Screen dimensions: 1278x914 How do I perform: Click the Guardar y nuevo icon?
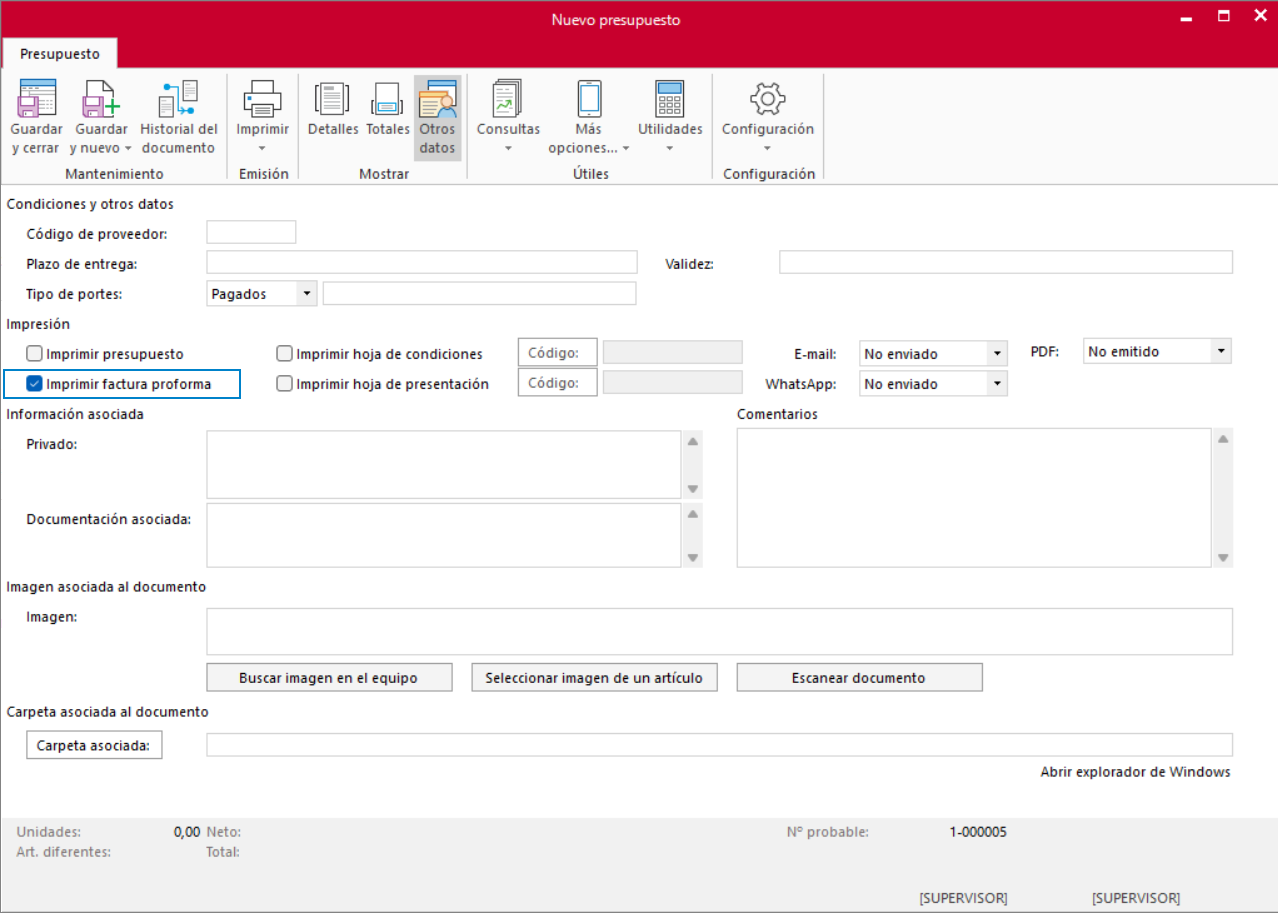[x=100, y=99]
